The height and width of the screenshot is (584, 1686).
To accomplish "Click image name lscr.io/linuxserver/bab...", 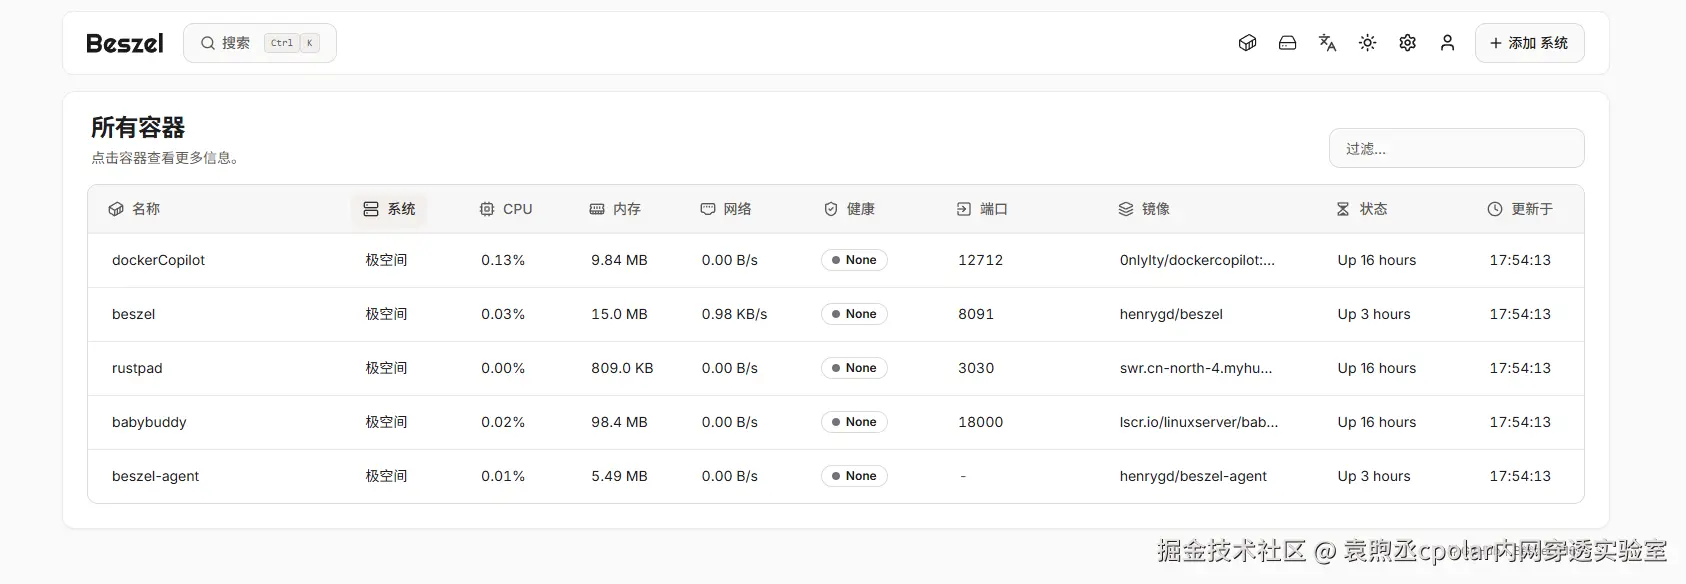I will (x=1199, y=422).
